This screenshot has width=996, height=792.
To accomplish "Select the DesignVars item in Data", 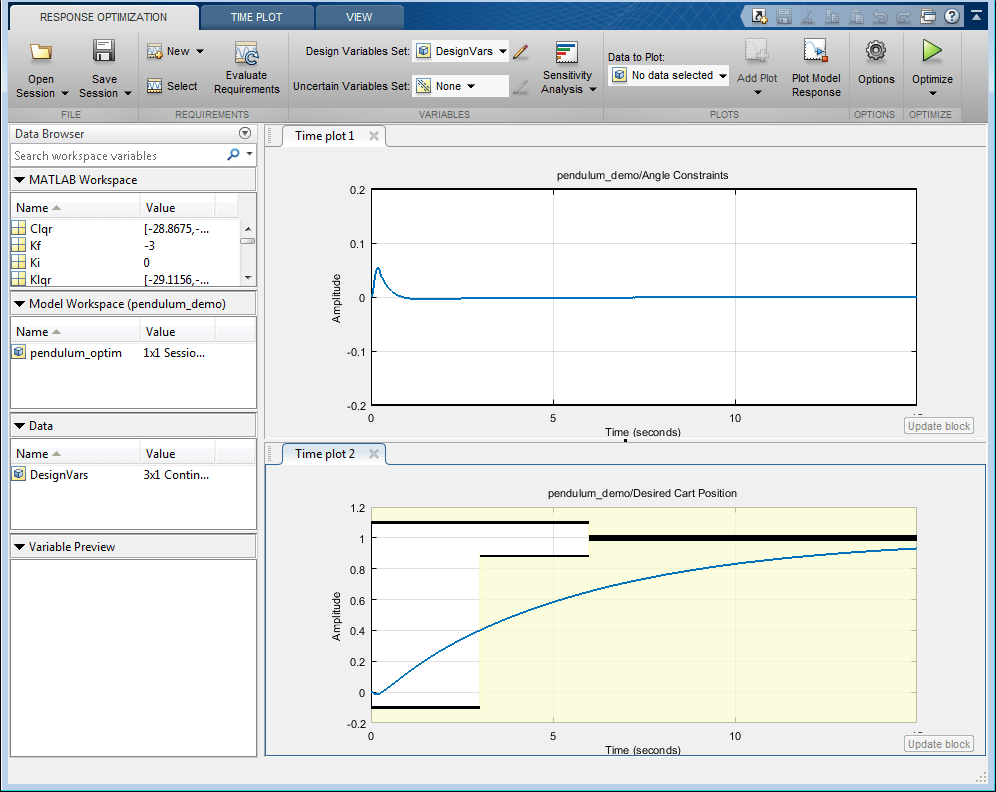I will coord(58,475).
